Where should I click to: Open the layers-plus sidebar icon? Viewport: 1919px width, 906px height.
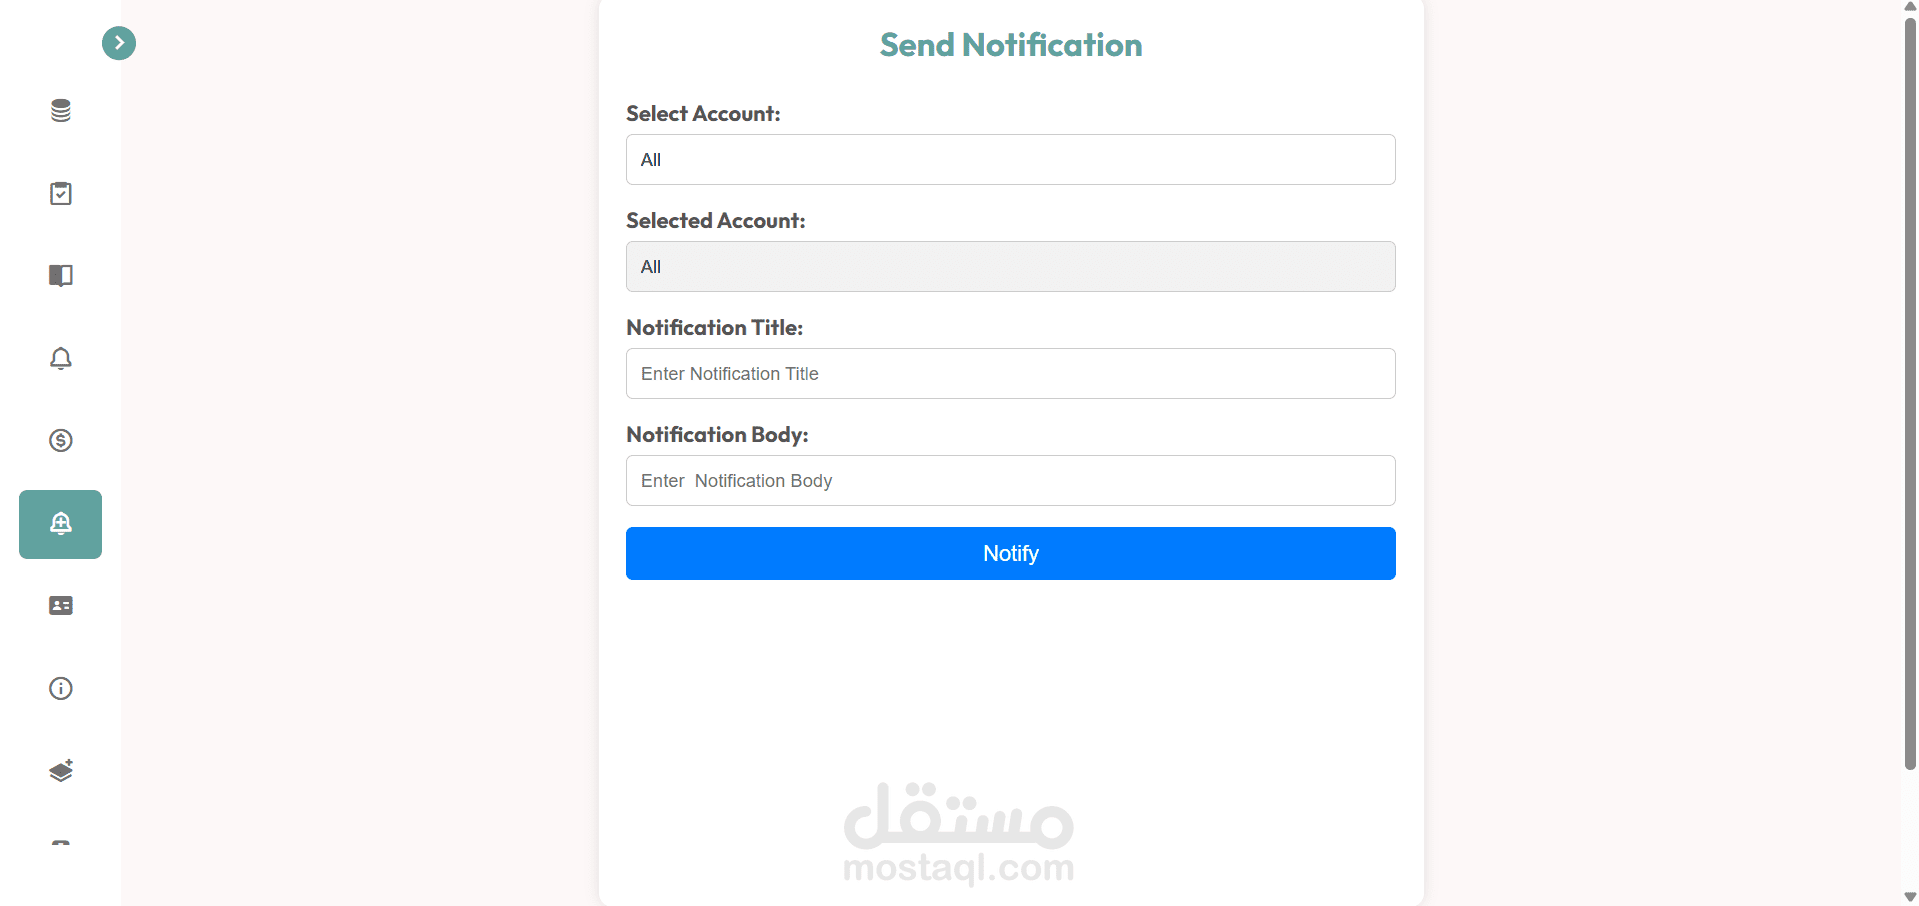click(61, 770)
